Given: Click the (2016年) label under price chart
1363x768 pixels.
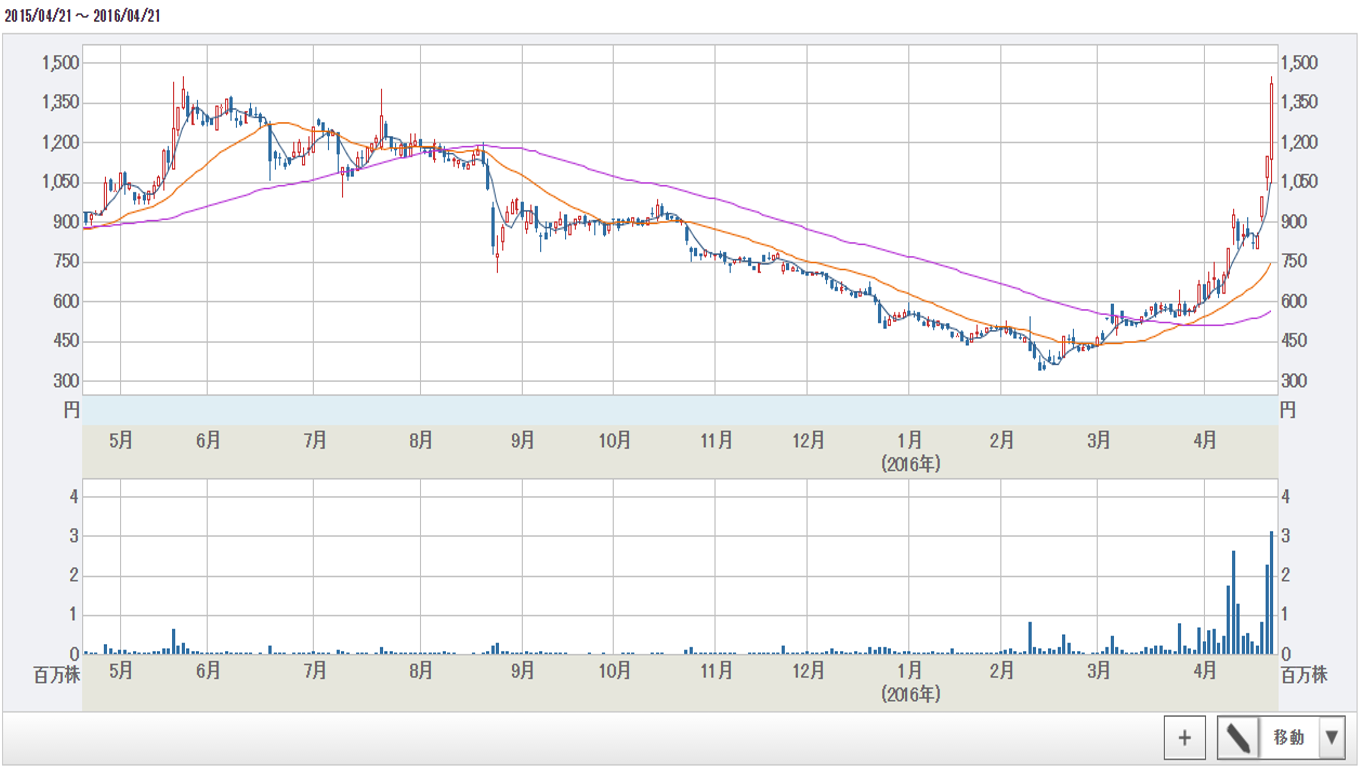Looking at the screenshot, I should click(910, 463).
